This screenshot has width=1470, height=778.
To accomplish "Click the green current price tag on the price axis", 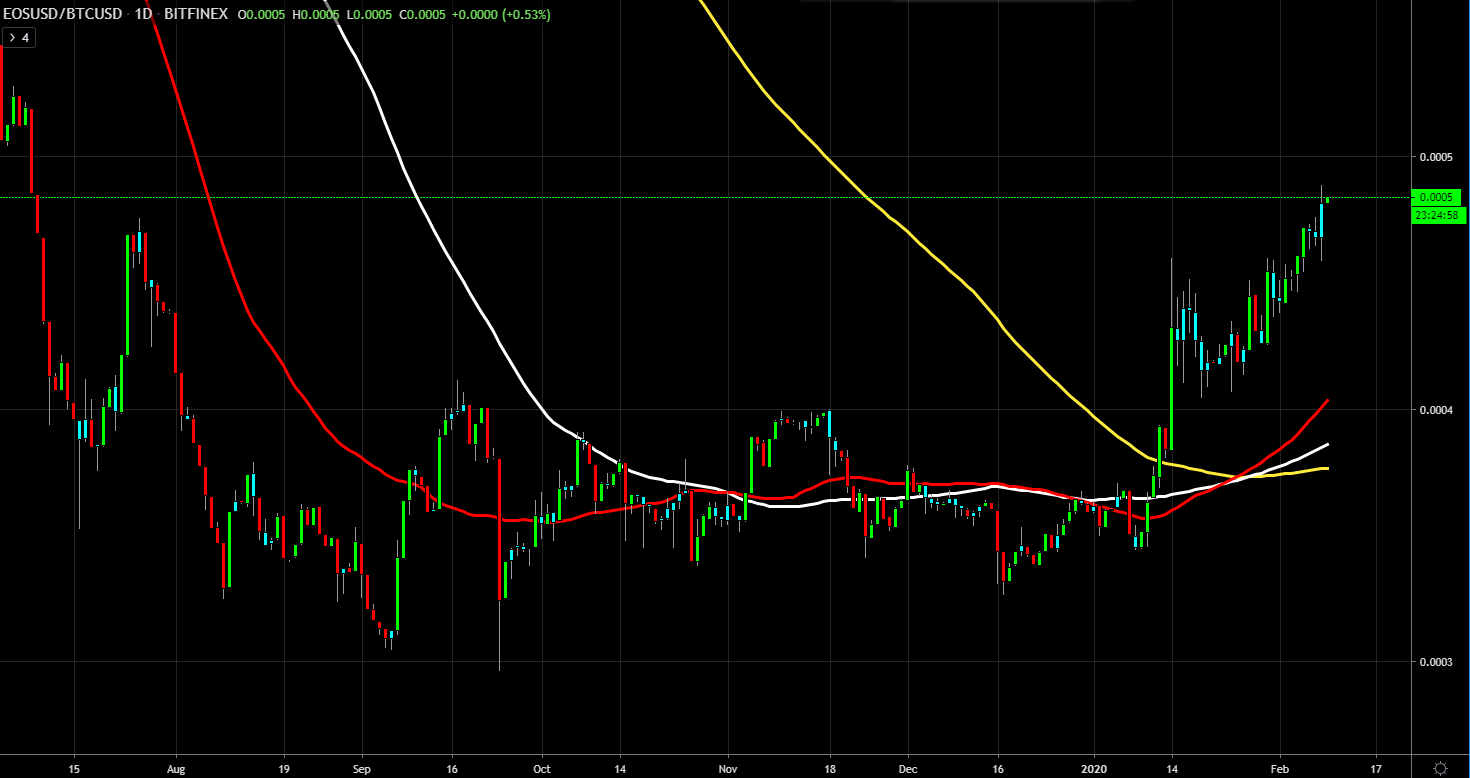I will click(x=1436, y=197).
